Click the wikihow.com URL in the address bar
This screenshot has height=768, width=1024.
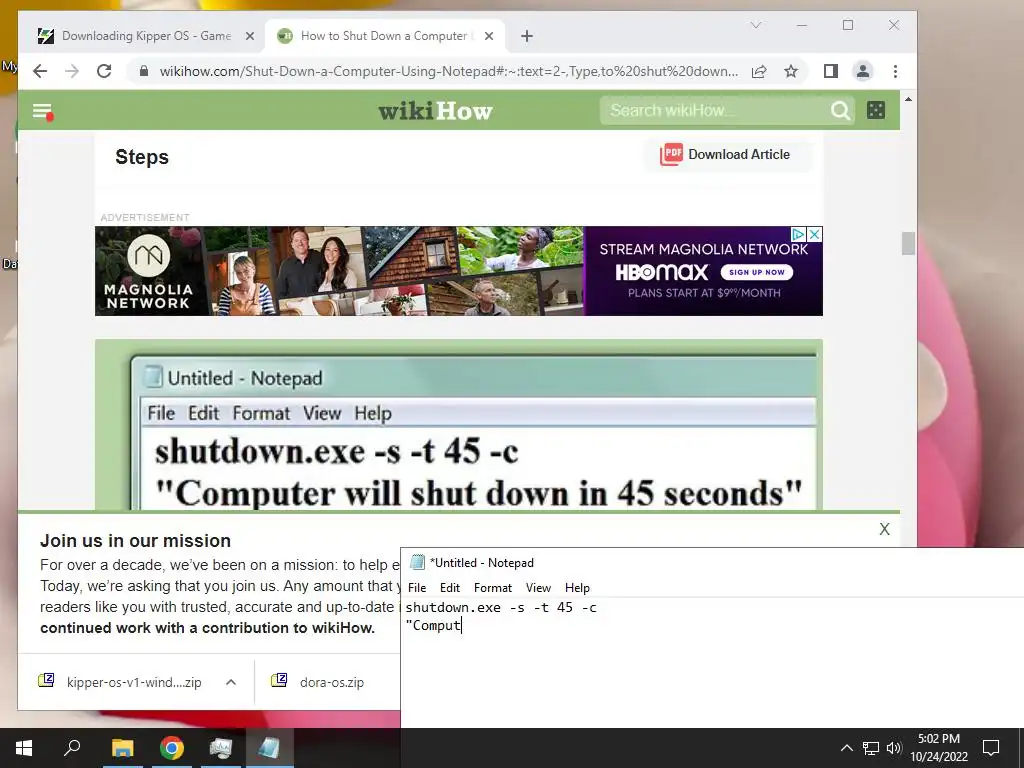coord(449,71)
